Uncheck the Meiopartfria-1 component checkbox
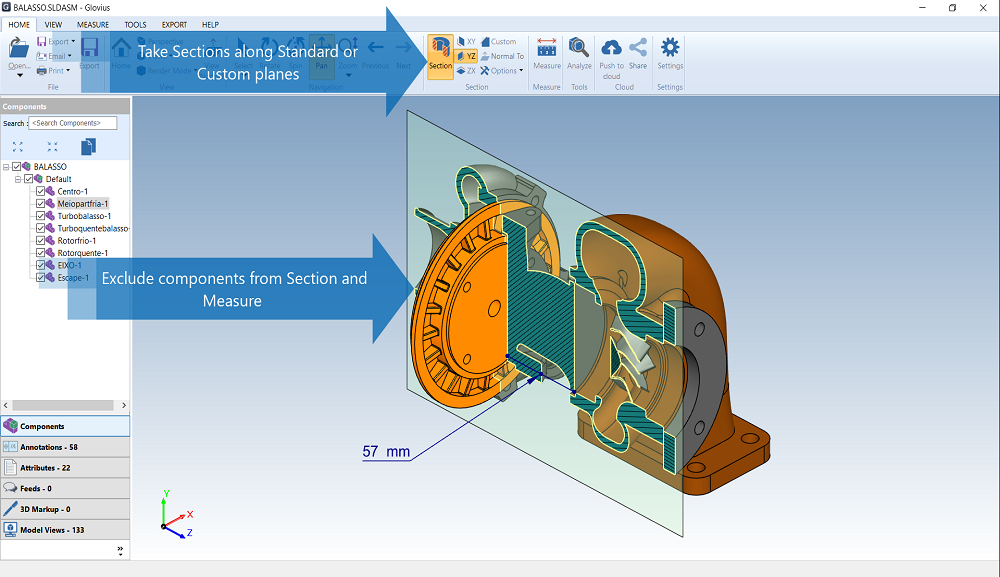This screenshot has width=1000, height=577. [x=41, y=203]
